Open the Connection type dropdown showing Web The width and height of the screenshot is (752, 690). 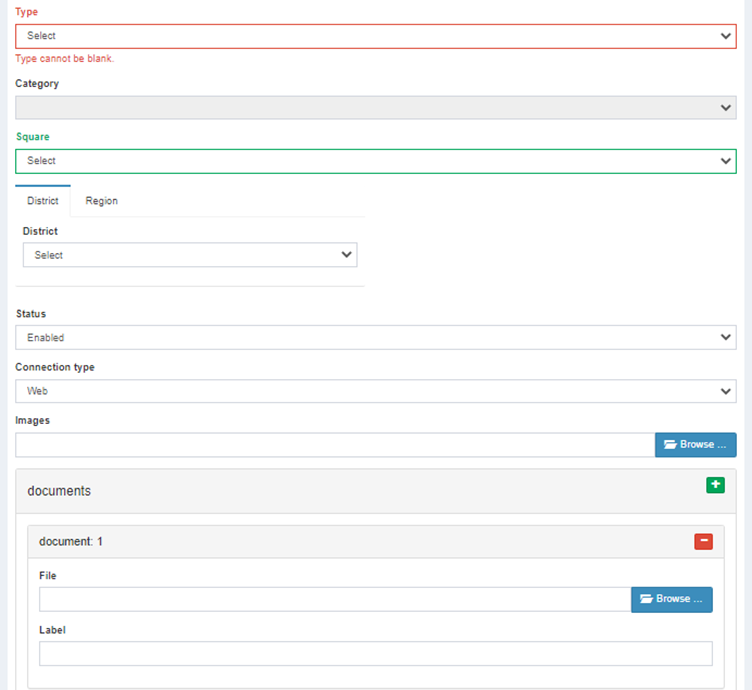point(375,391)
